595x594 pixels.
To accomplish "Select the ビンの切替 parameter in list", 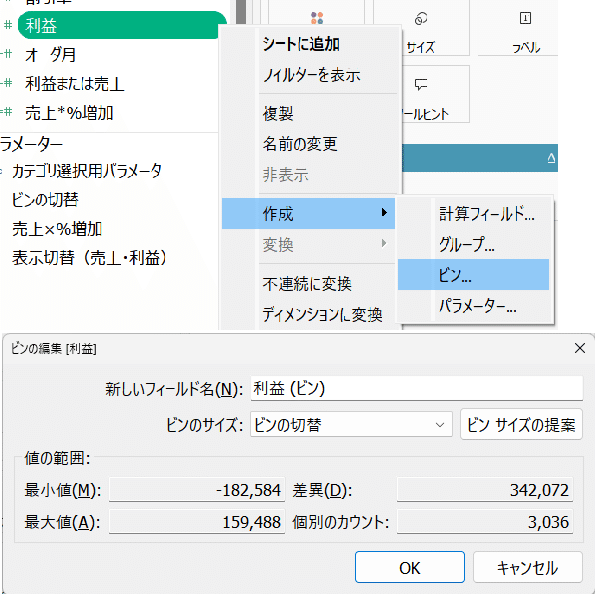I will pos(45,200).
